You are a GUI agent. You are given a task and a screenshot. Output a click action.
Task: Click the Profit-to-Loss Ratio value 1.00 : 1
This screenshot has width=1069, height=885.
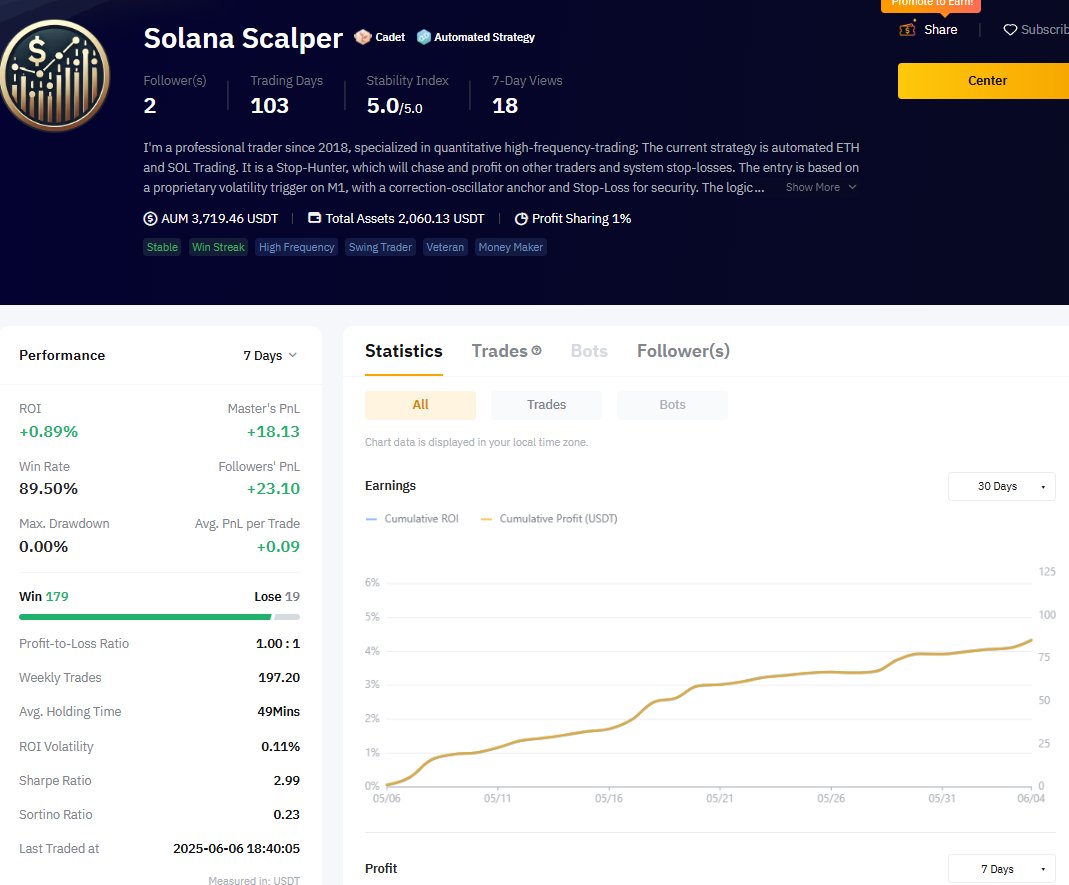(277, 644)
